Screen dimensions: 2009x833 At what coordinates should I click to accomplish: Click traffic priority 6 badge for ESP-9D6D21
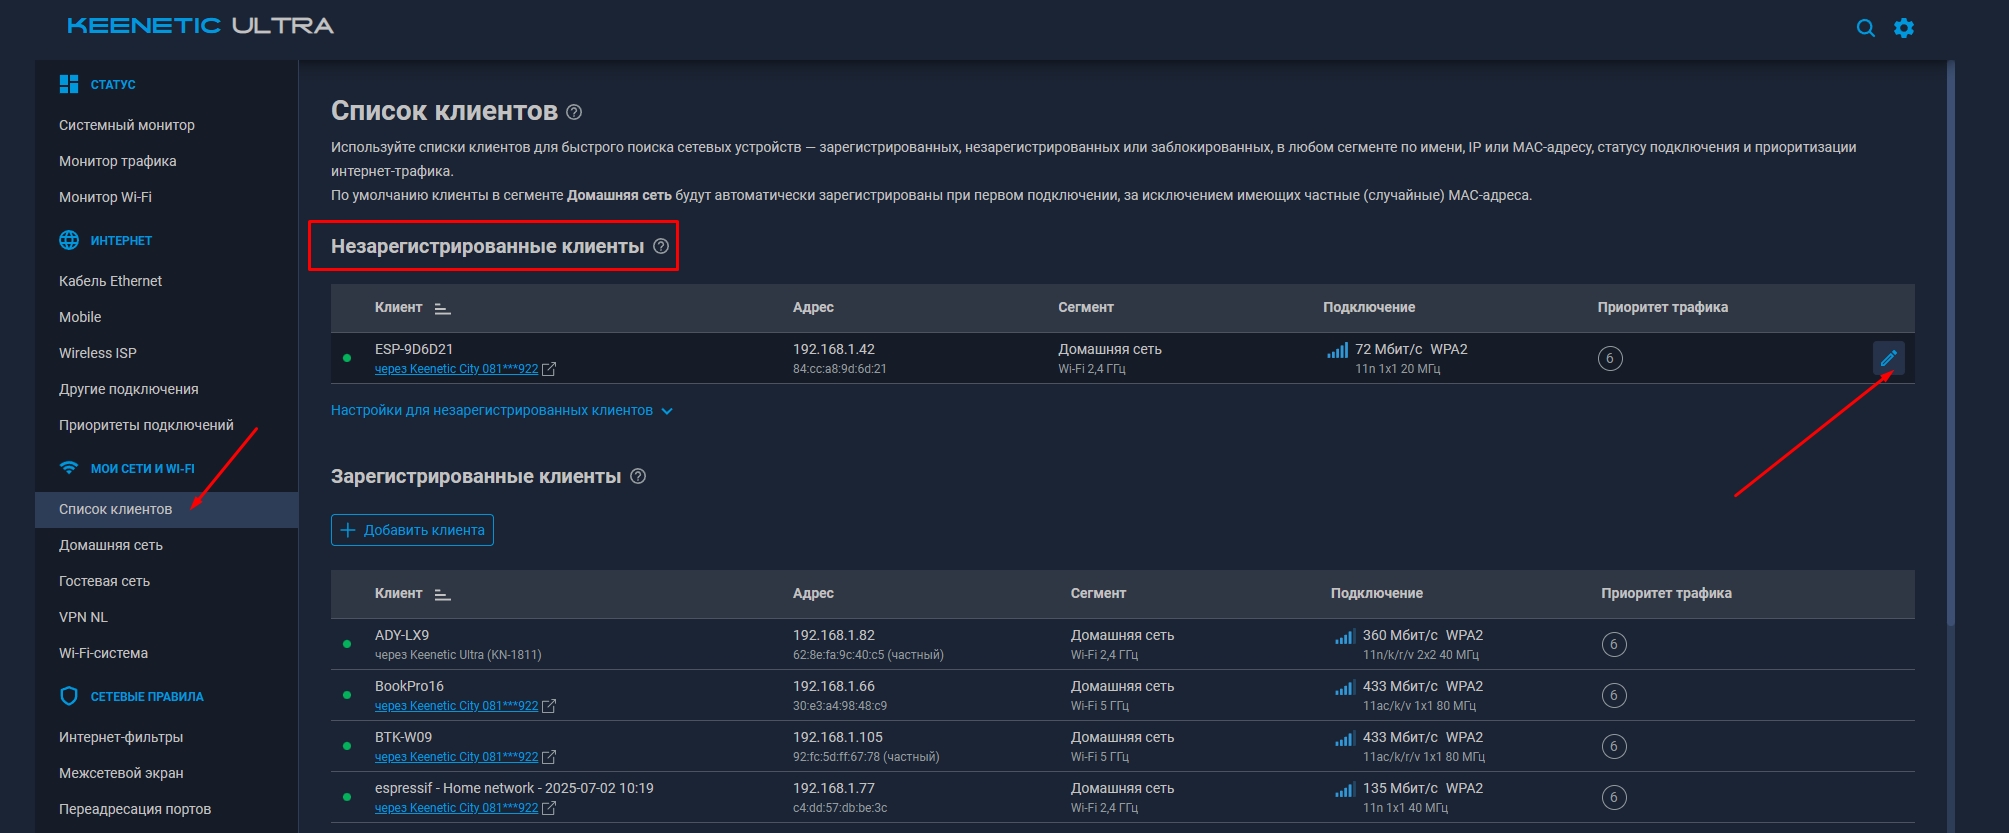tap(1609, 358)
